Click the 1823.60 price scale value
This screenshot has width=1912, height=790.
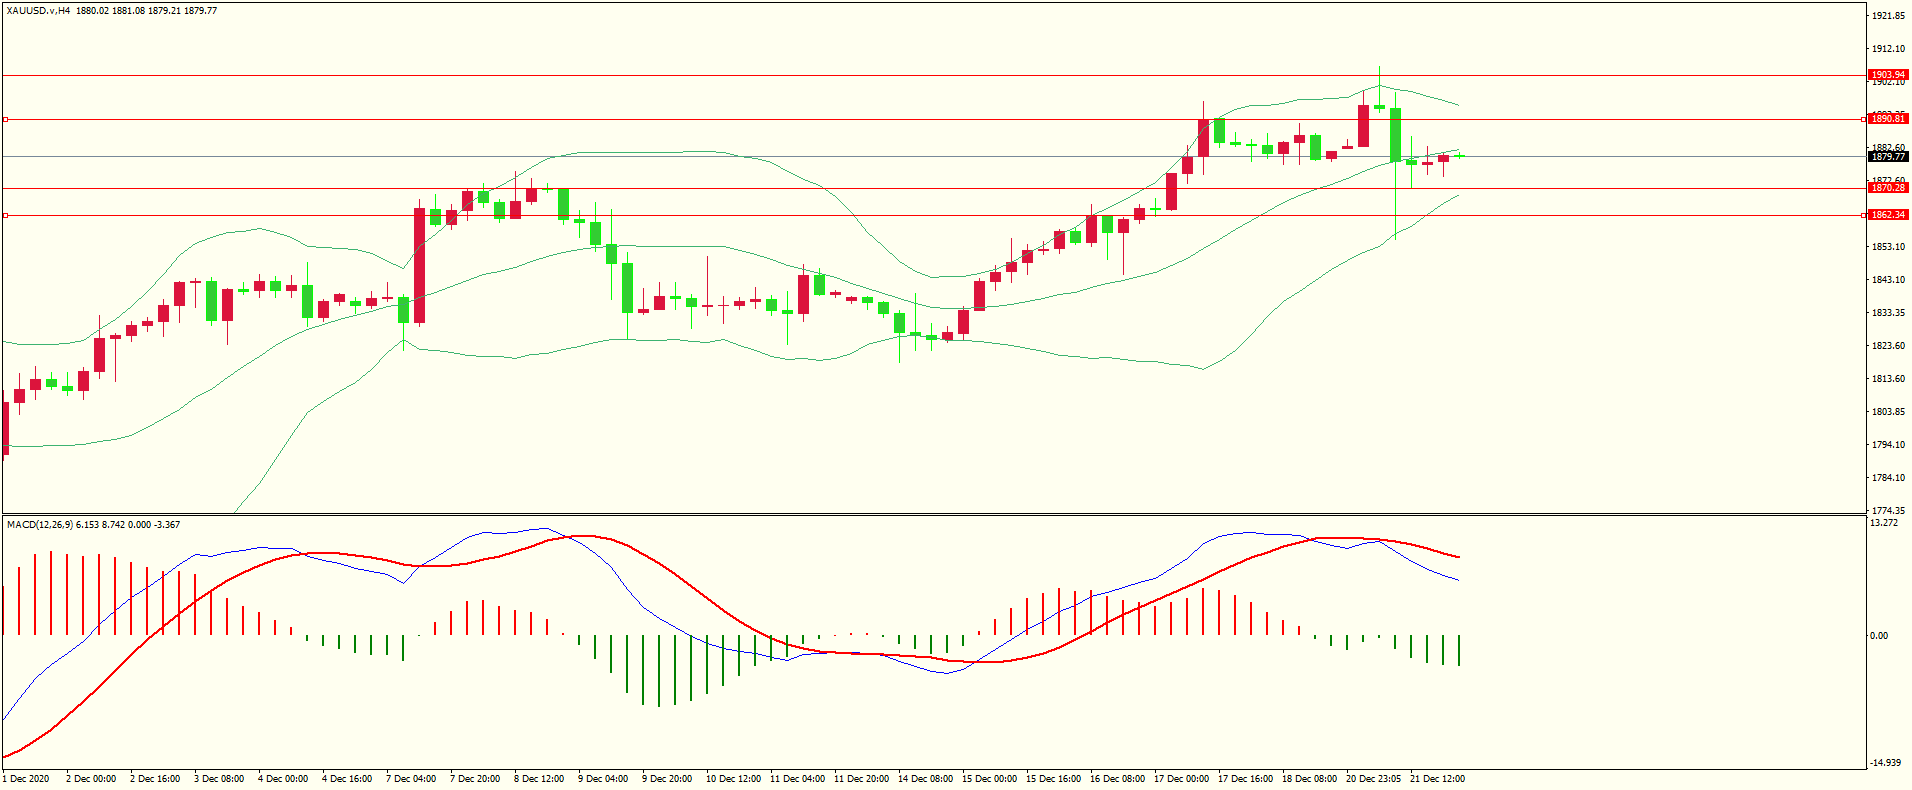tap(1888, 346)
